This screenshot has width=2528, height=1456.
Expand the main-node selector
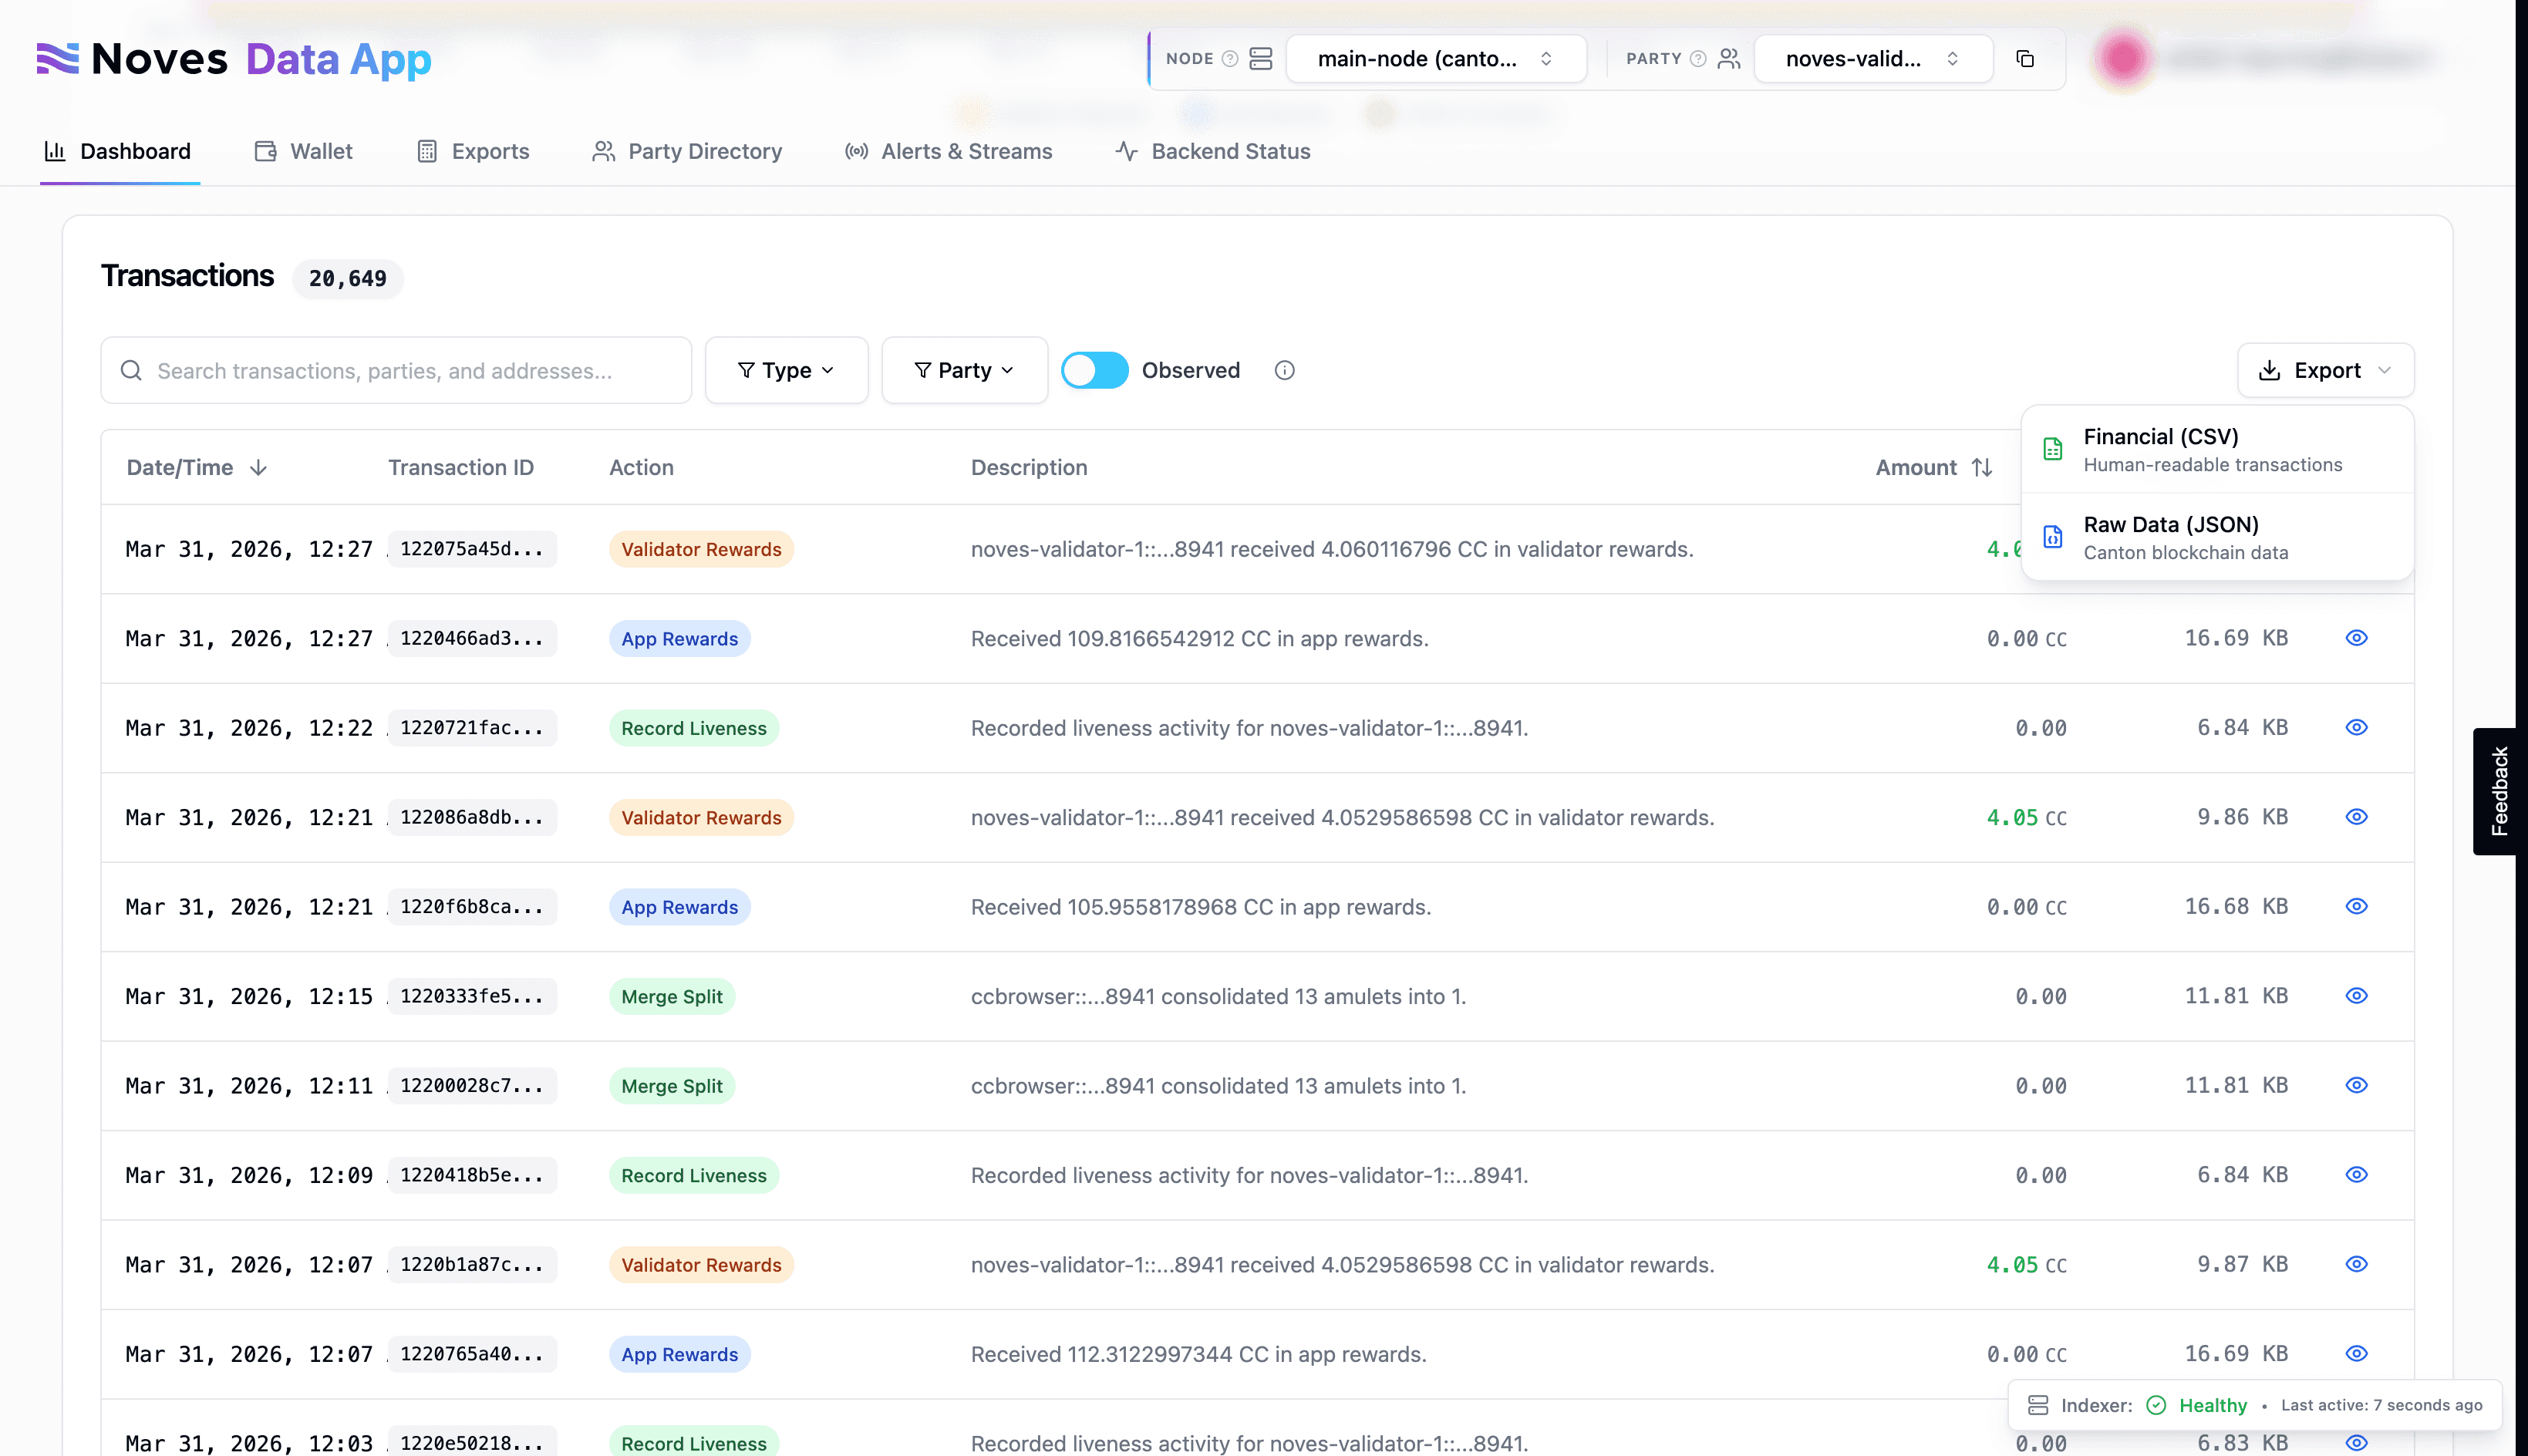[1435, 59]
